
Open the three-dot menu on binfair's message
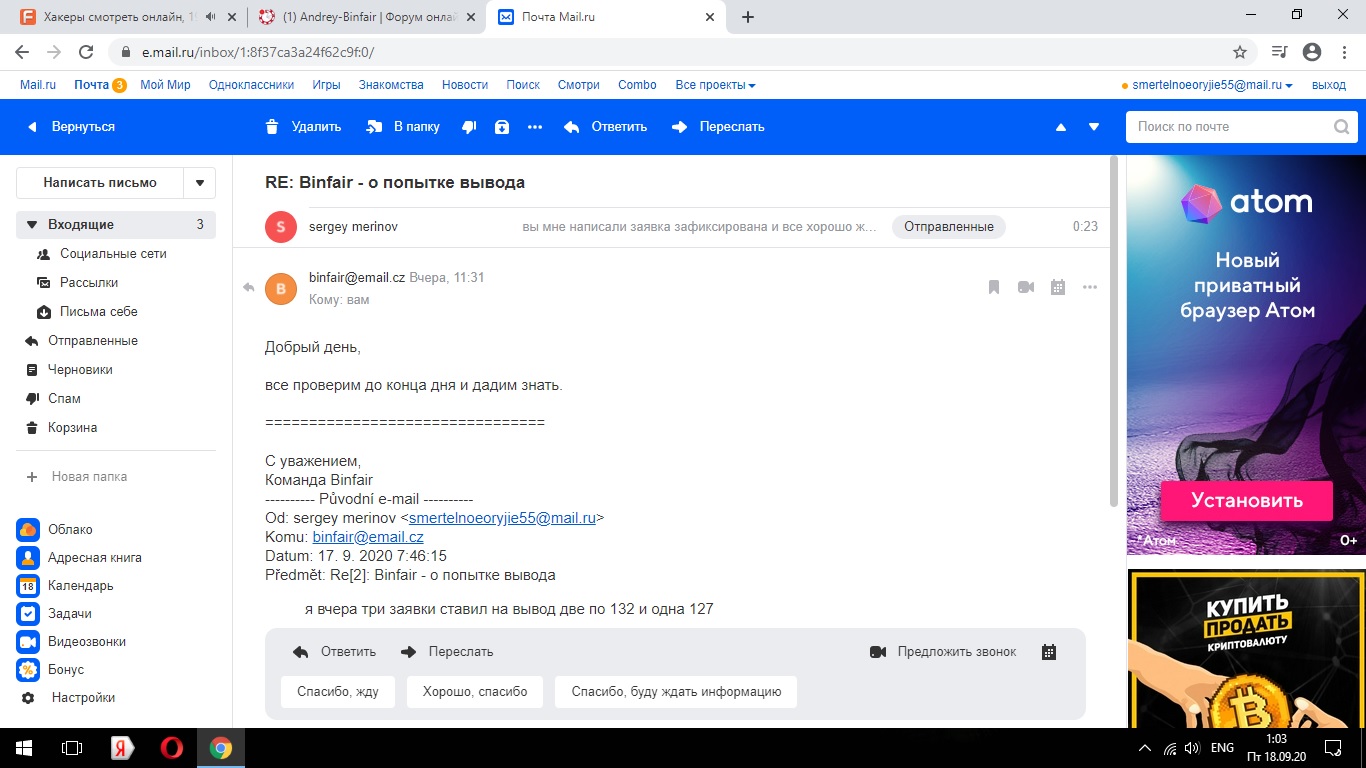1090,288
